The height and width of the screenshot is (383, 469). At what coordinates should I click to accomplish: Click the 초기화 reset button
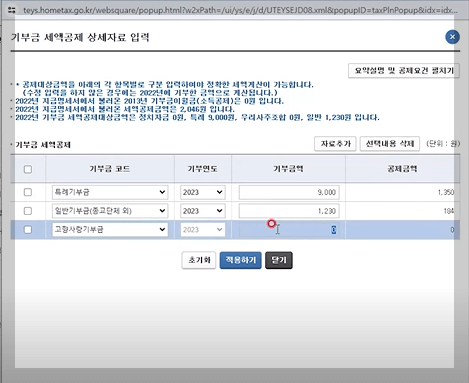(x=199, y=260)
